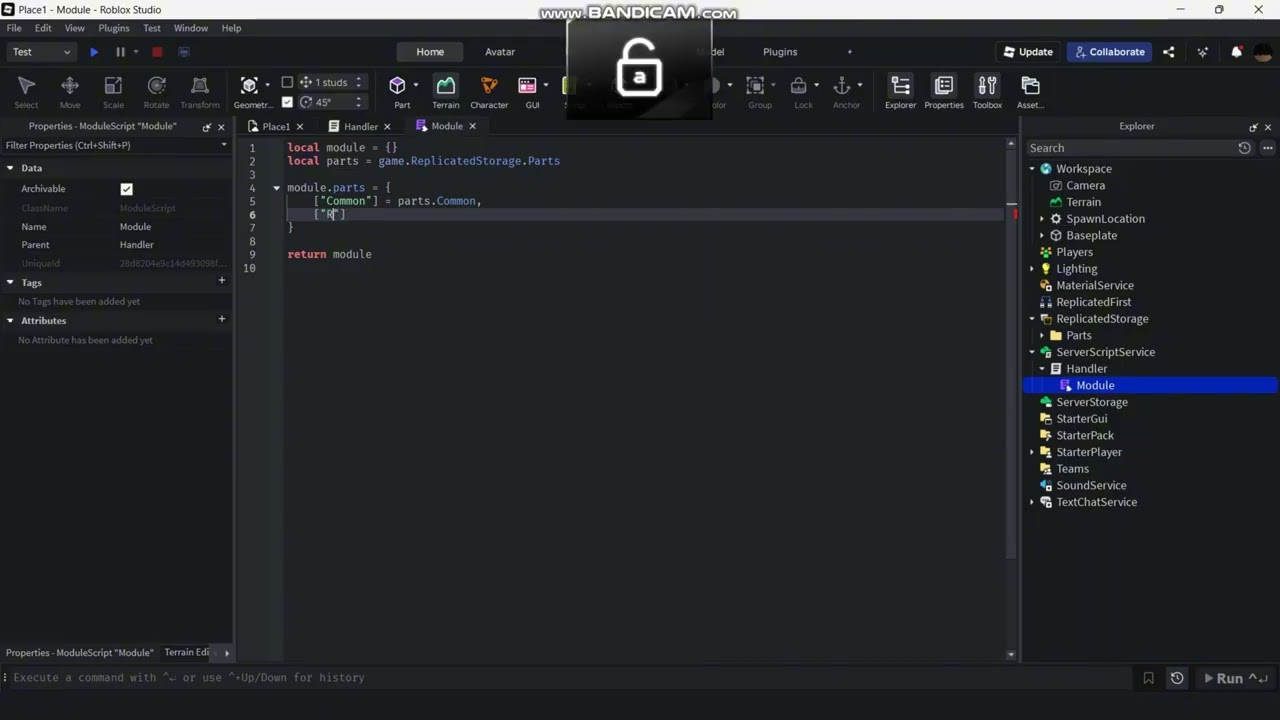
Task: Select the Select tool
Action: (27, 91)
